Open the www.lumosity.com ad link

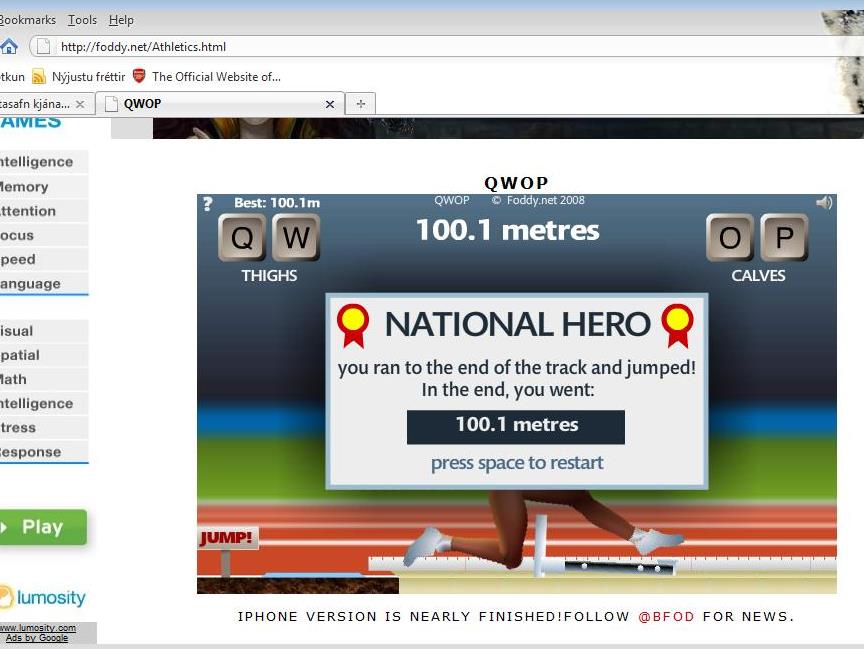(37, 628)
